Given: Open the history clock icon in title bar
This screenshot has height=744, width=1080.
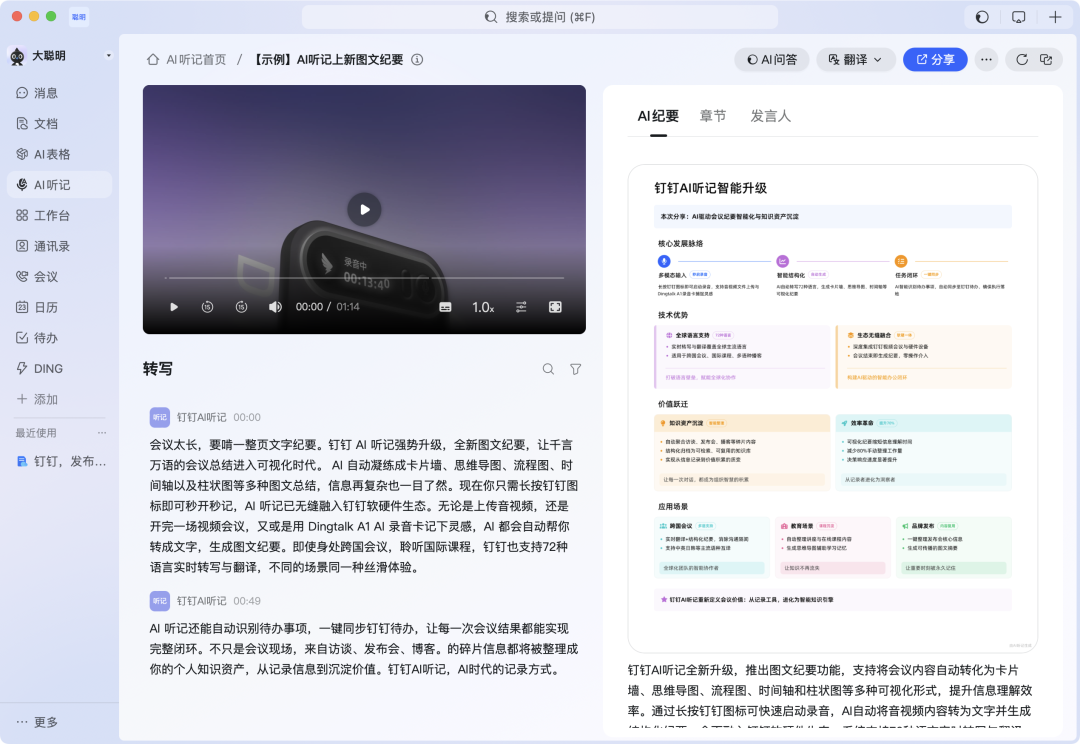Looking at the screenshot, I should (982, 17).
